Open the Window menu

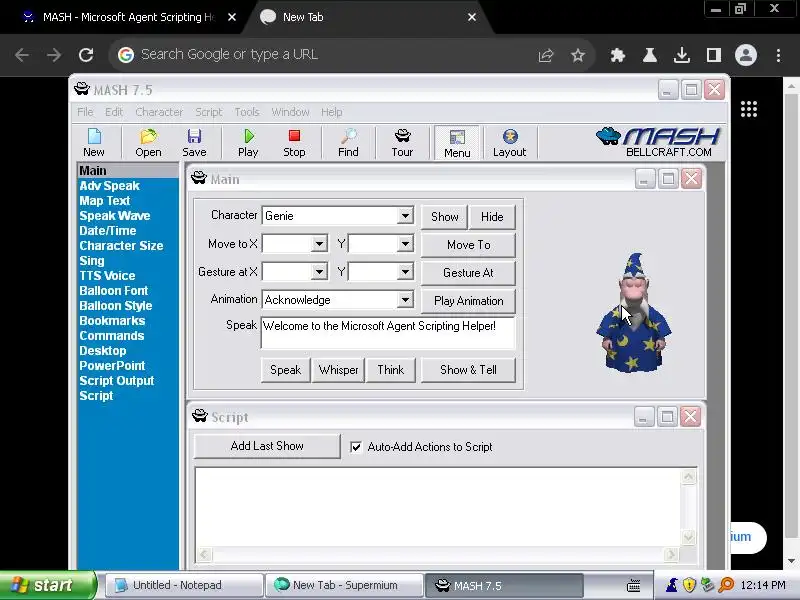(x=290, y=112)
